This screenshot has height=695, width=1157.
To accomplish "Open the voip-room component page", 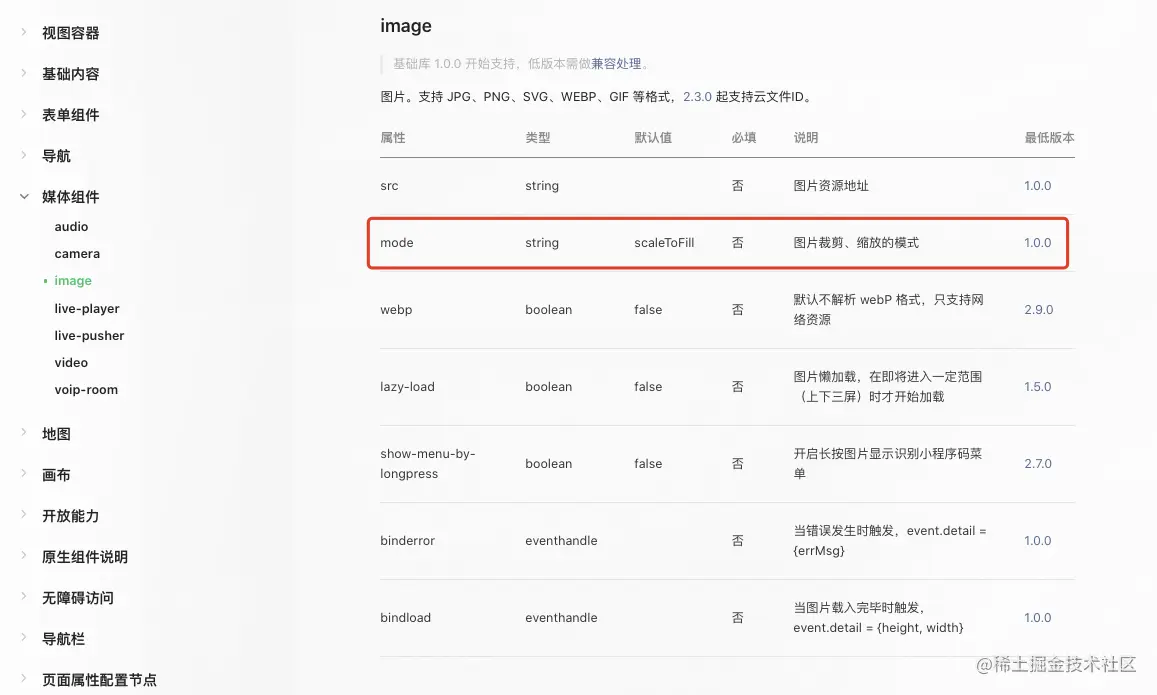I will 86,390.
